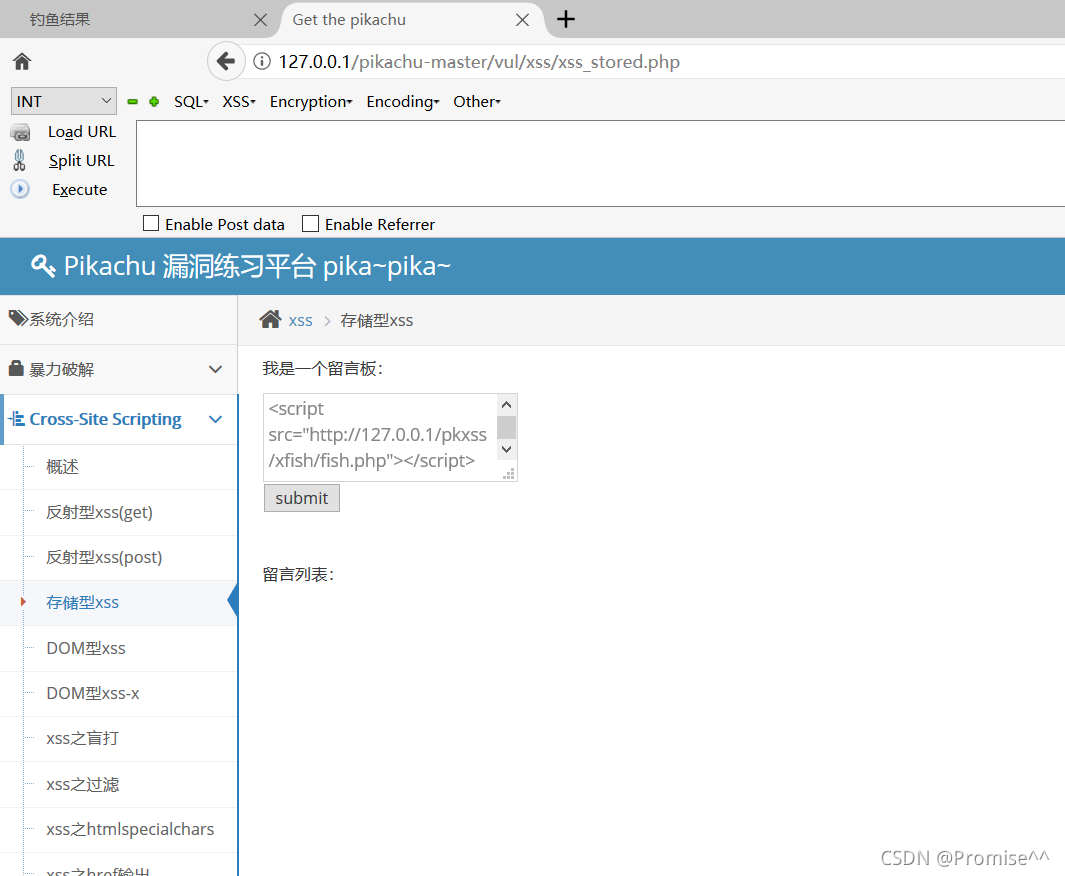Open xss之盲打 page
The width and height of the screenshot is (1065, 876).
82,738
